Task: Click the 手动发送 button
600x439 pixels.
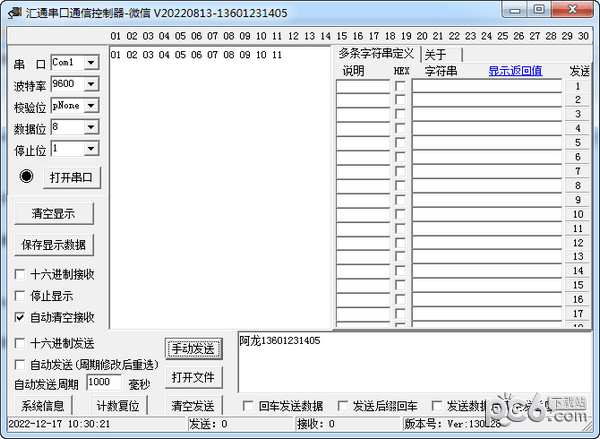Action: pyautogui.click(x=194, y=349)
